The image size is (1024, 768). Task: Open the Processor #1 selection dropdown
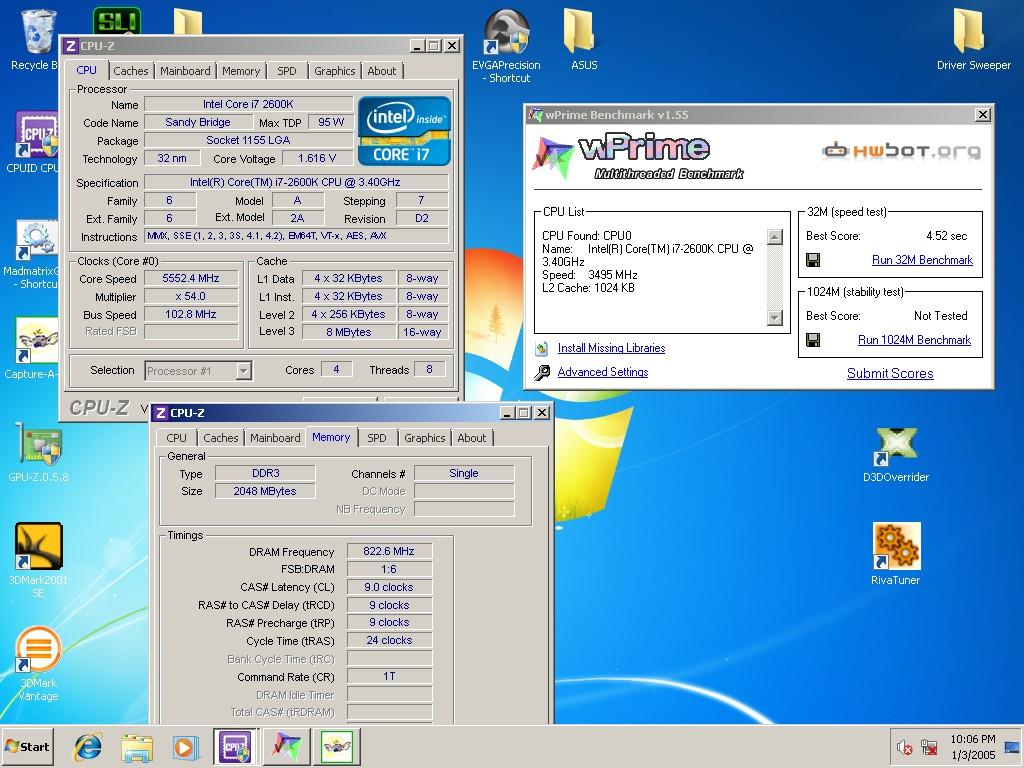click(244, 371)
